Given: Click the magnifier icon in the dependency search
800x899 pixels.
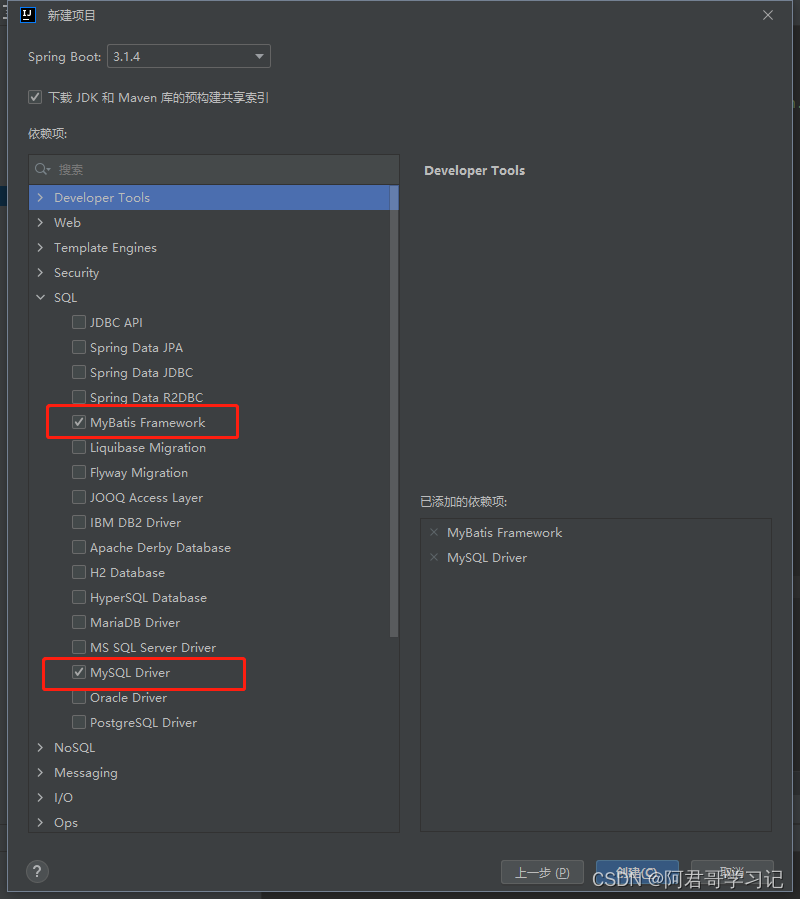Looking at the screenshot, I should tap(42, 169).
